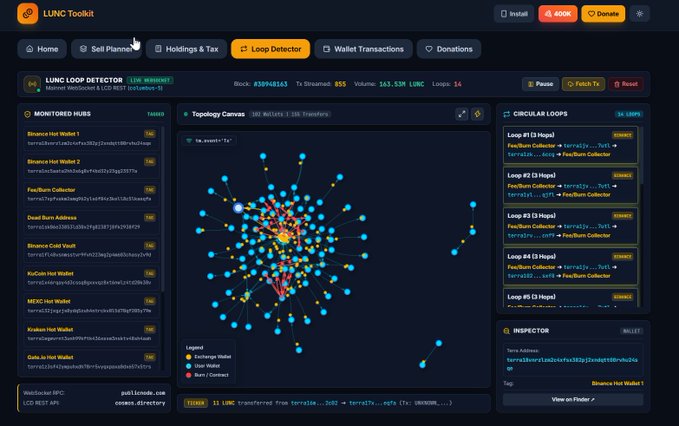Click the Terra Address value in Inspector
The image size is (679, 426).
[572, 364]
